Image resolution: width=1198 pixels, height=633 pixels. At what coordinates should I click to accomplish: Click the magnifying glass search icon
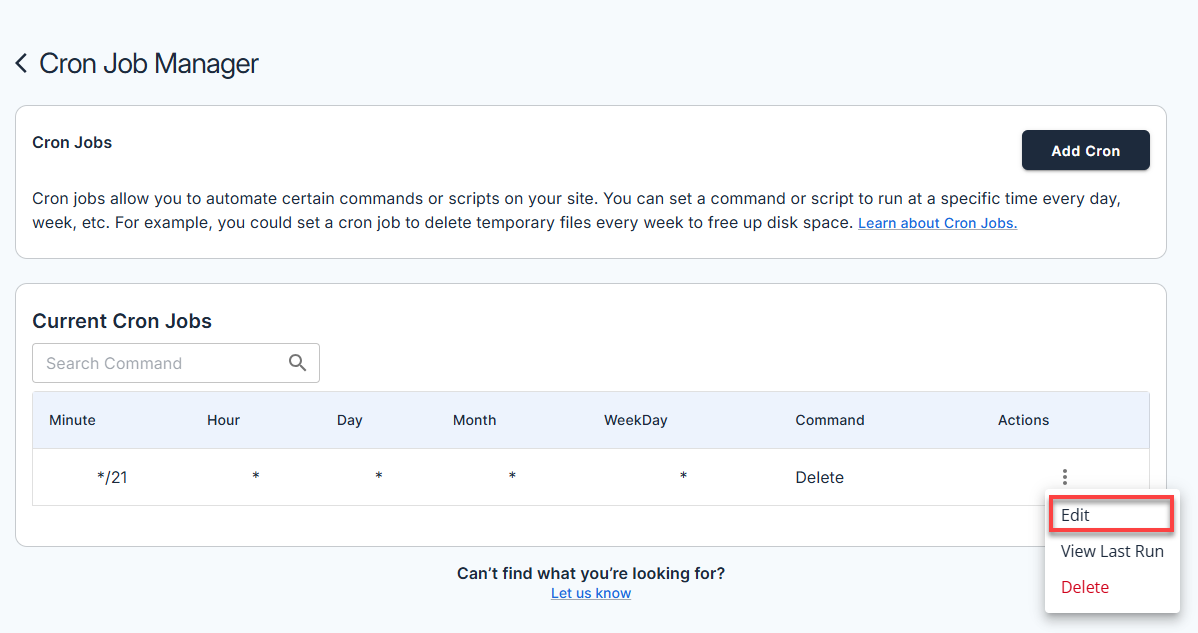tap(297, 363)
